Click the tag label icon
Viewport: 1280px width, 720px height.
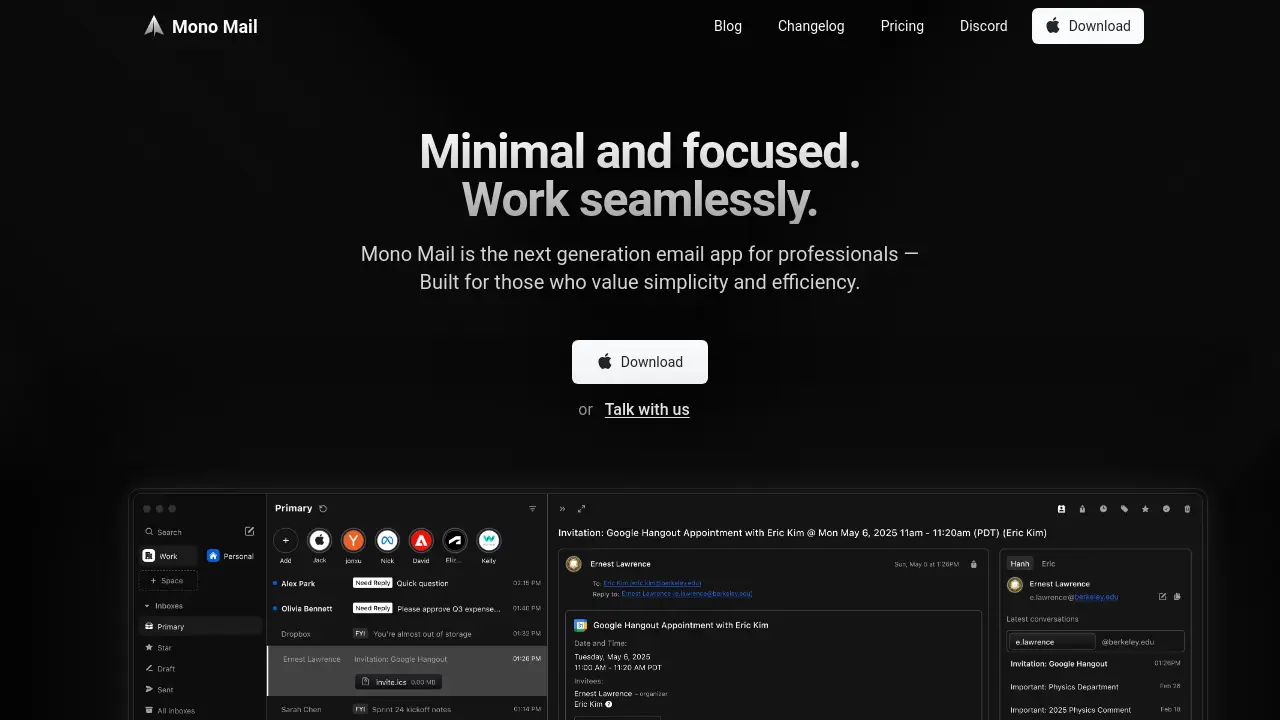click(x=1125, y=509)
